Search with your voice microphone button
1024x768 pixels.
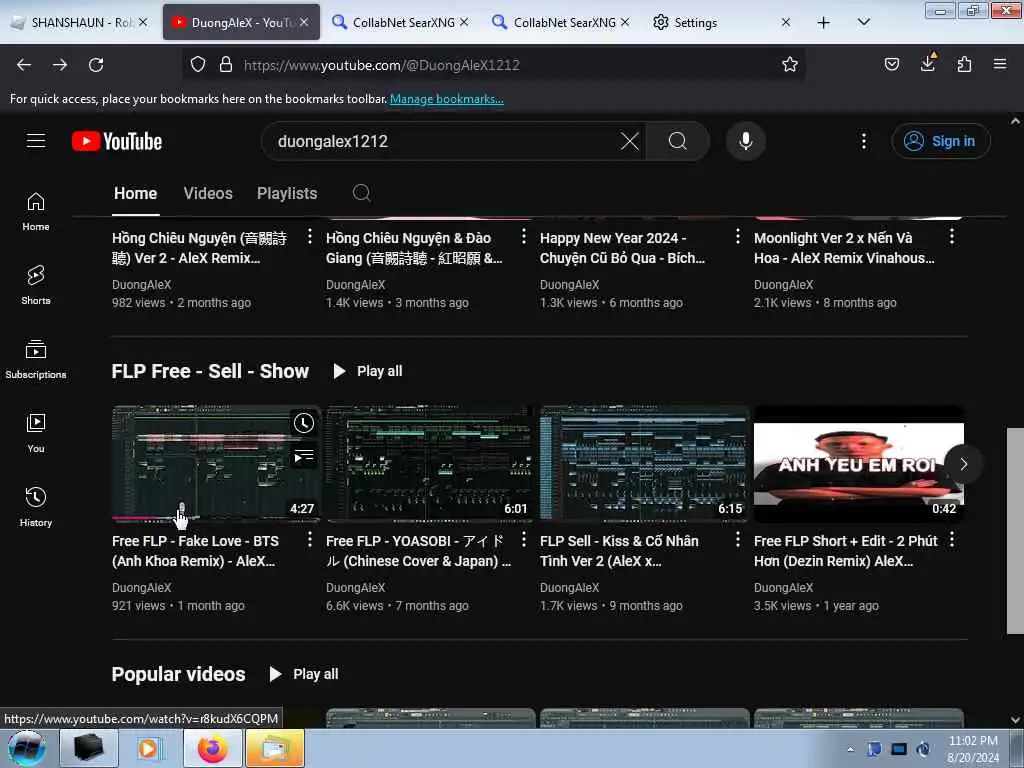point(746,141)
